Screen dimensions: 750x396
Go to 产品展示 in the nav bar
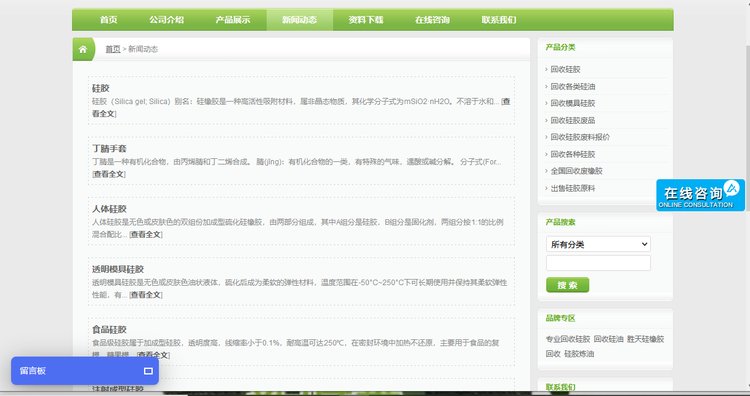tap(232, 20)
